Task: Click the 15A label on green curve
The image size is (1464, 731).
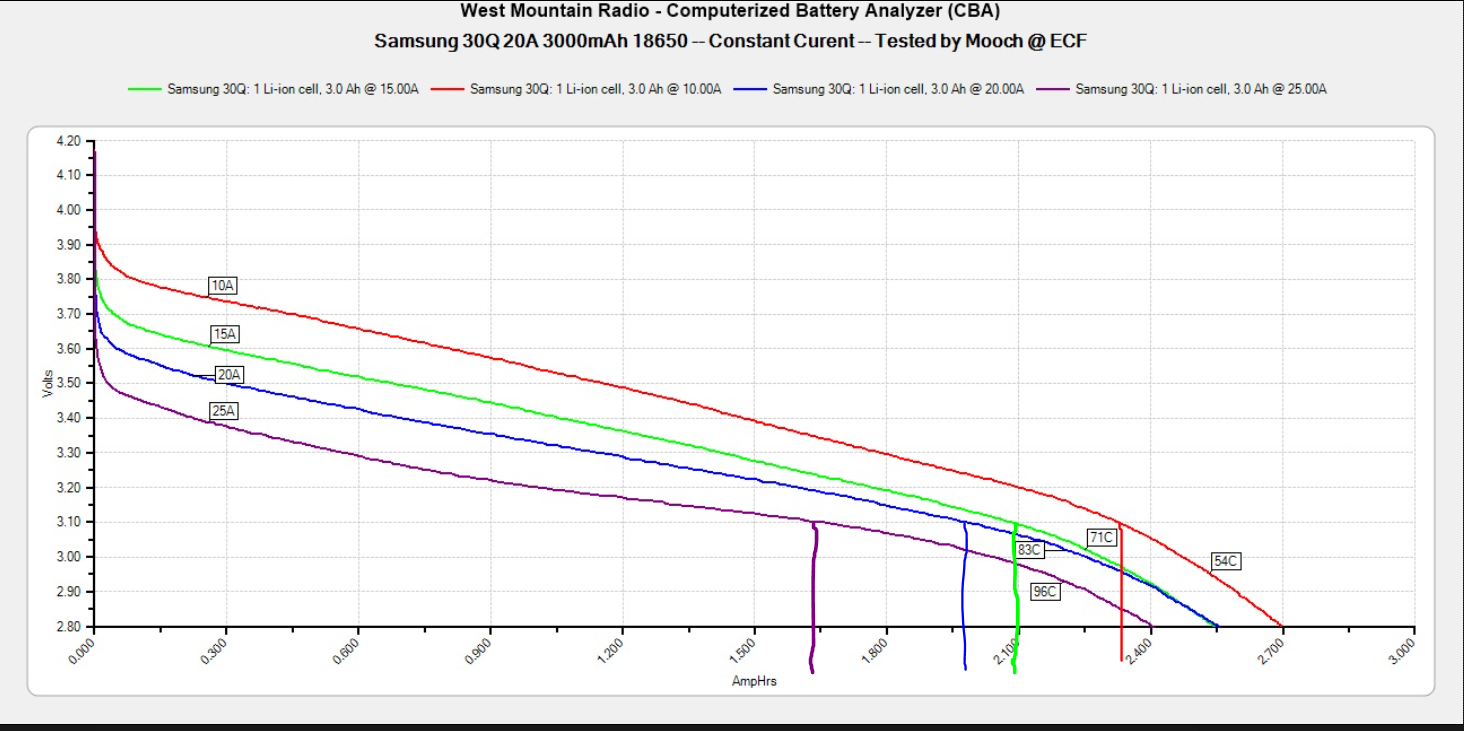Action: (x=225, y=334)
